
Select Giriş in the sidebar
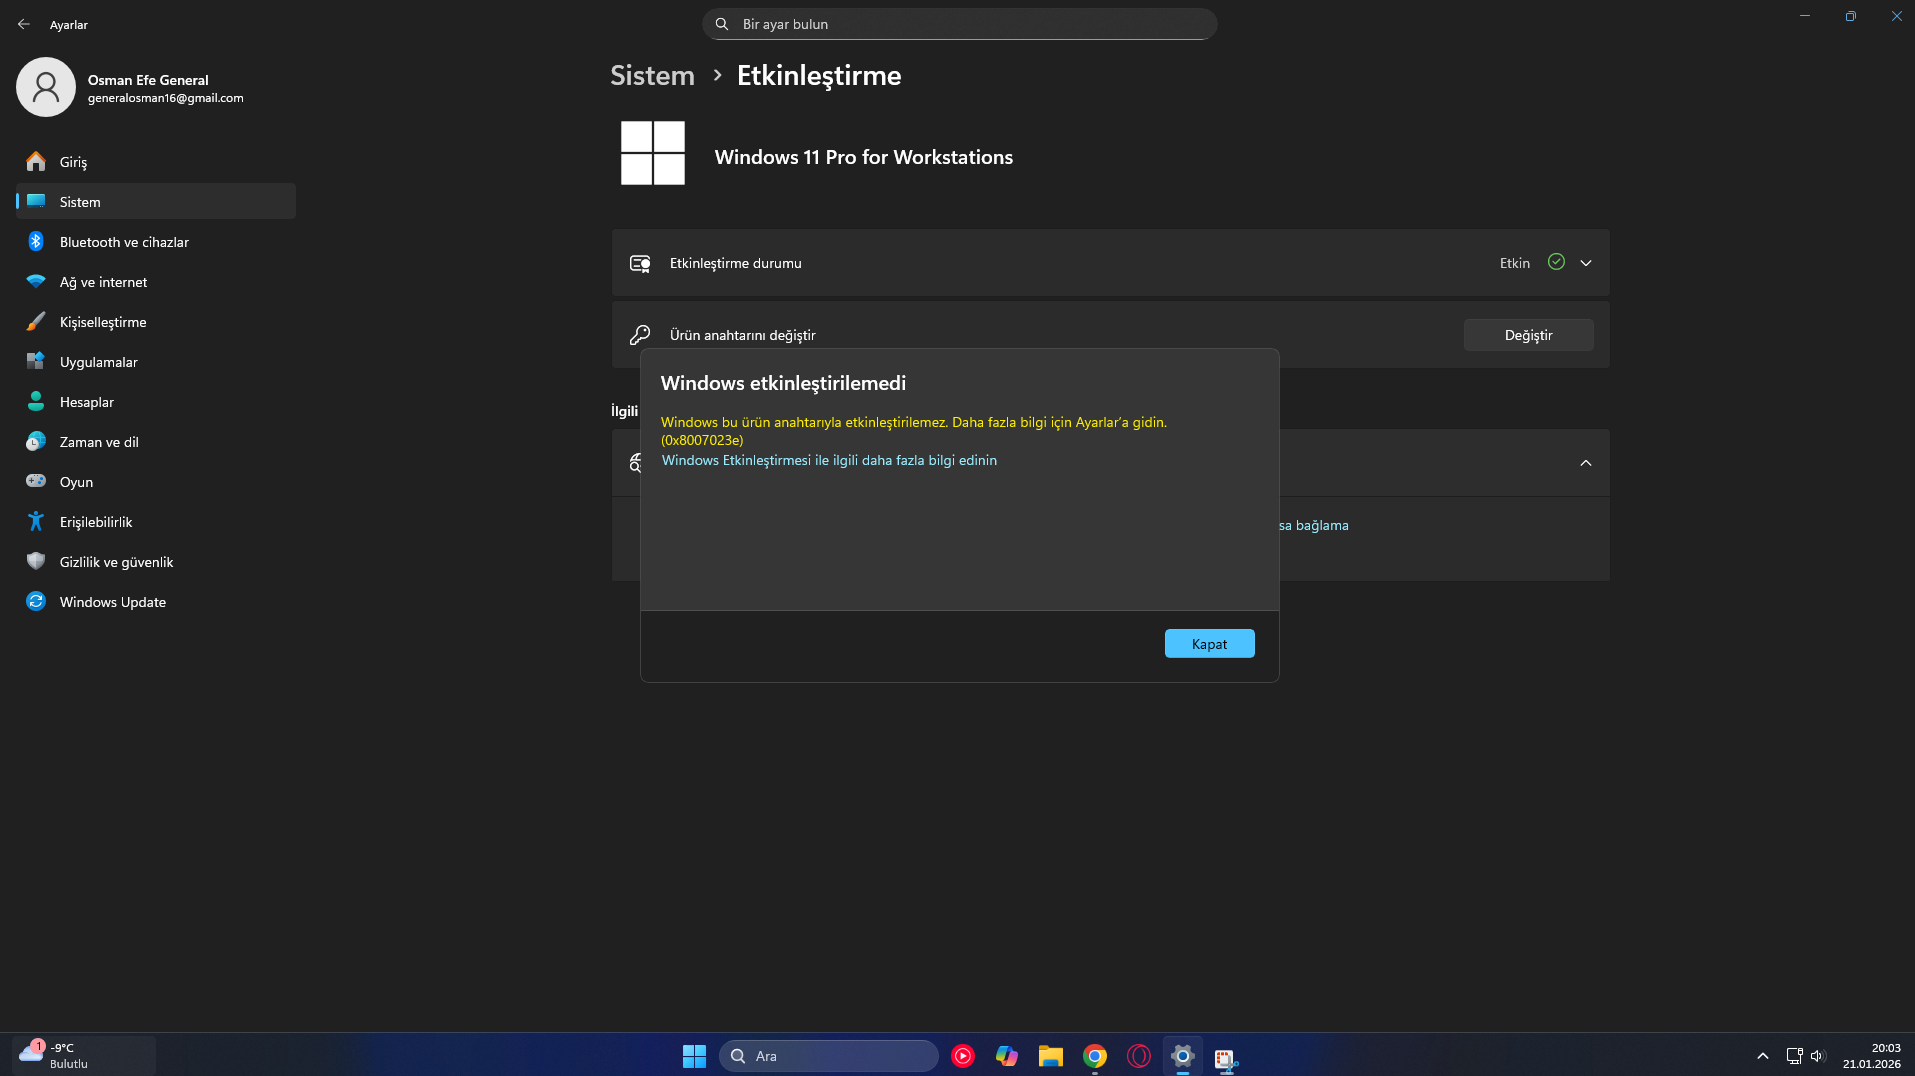156,161
